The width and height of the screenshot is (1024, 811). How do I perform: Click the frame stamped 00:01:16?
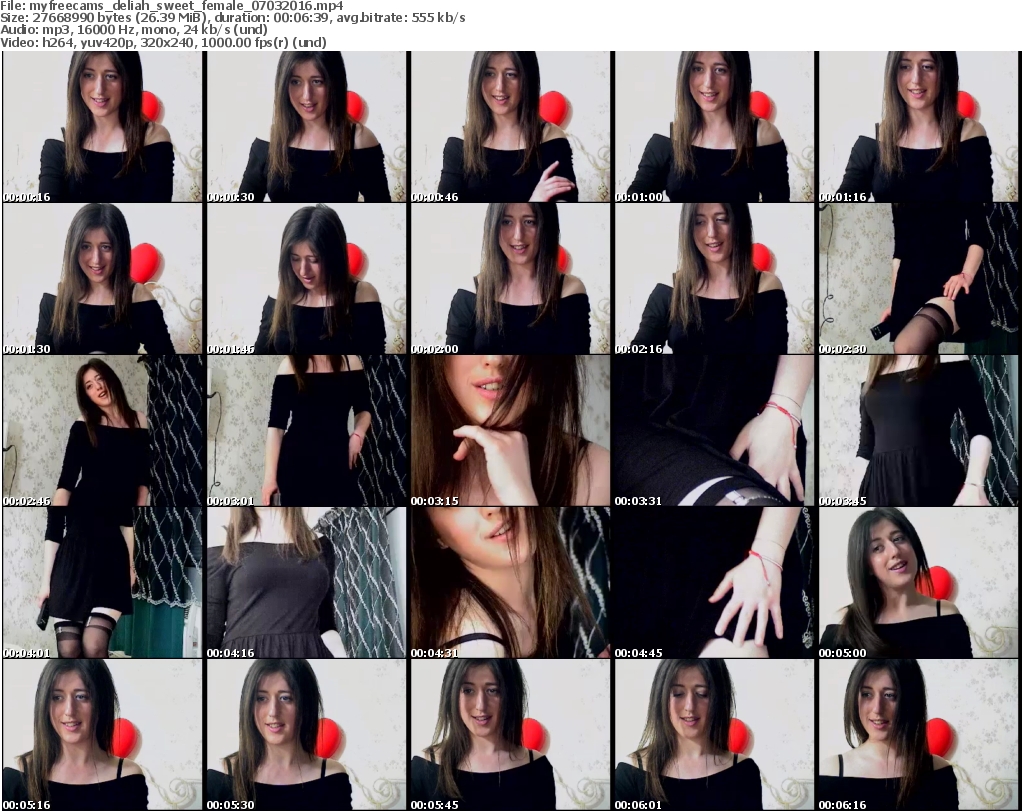(918, 127)
